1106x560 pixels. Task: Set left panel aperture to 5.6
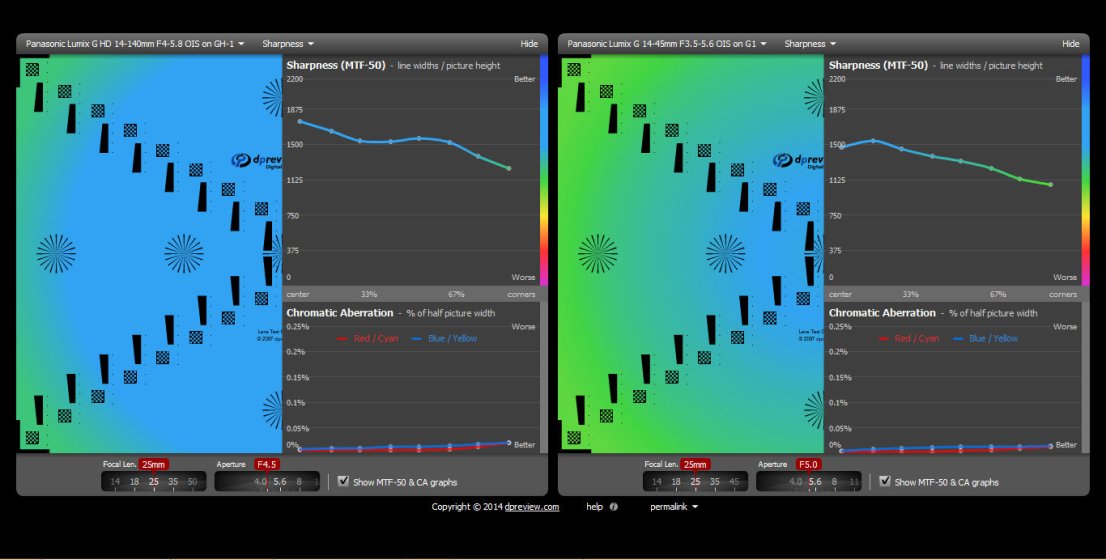pos(280,482)
